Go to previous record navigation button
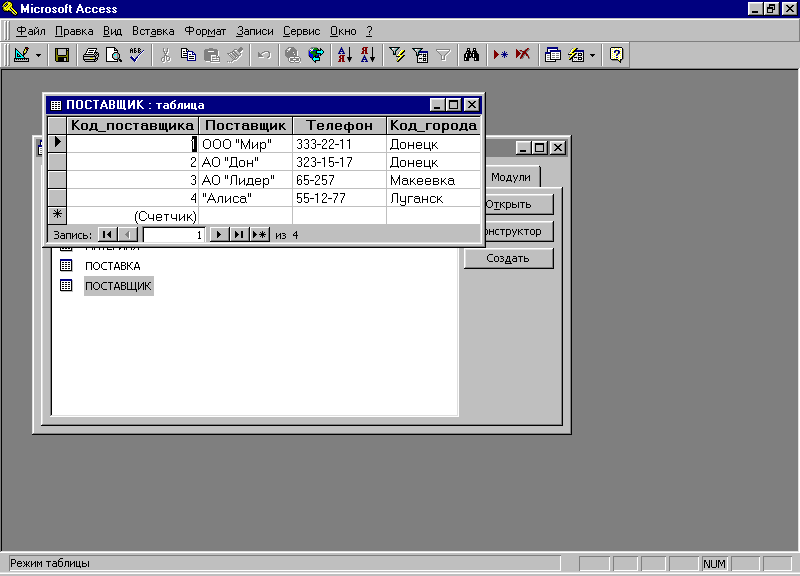Screen dimensions: 800x576 tap(128, 235)
